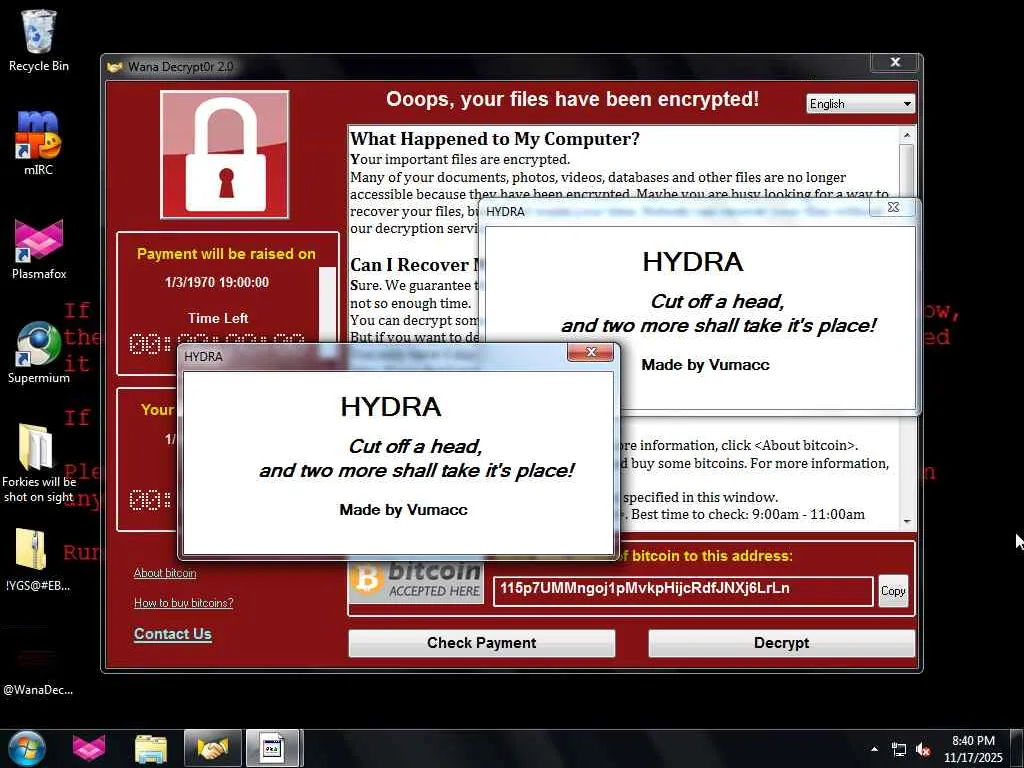Open the Recycle Bin desktop icon

(x=39, y=40)
